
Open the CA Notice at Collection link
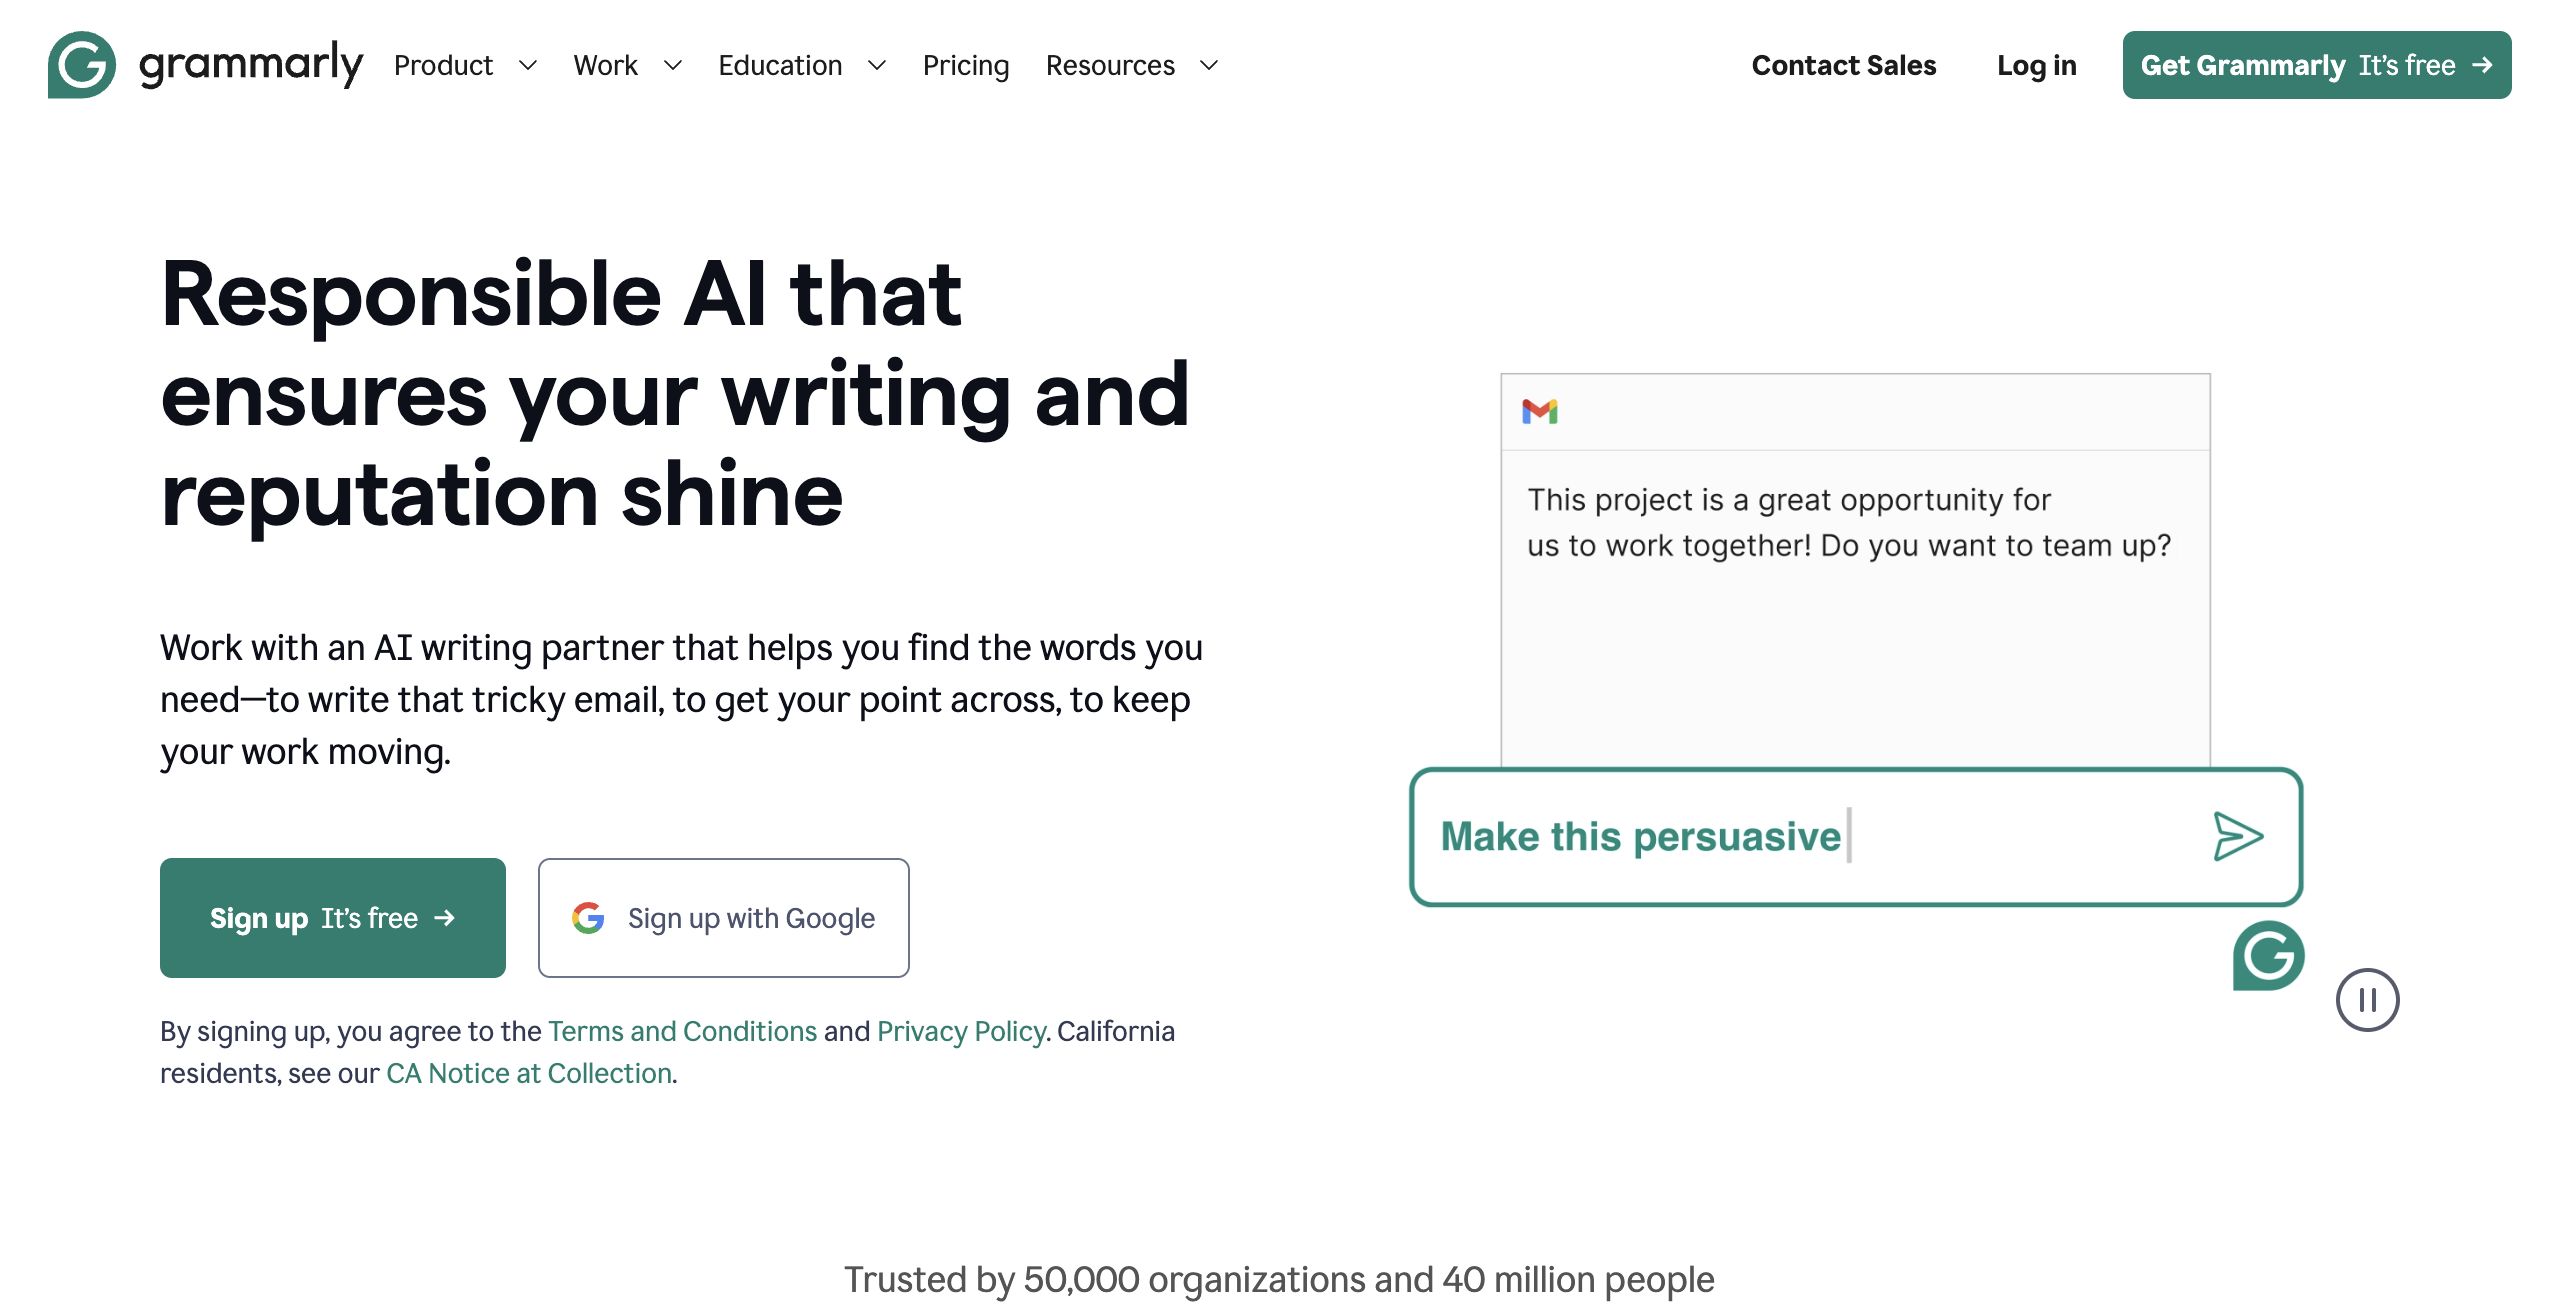[x=528, y=1073]
